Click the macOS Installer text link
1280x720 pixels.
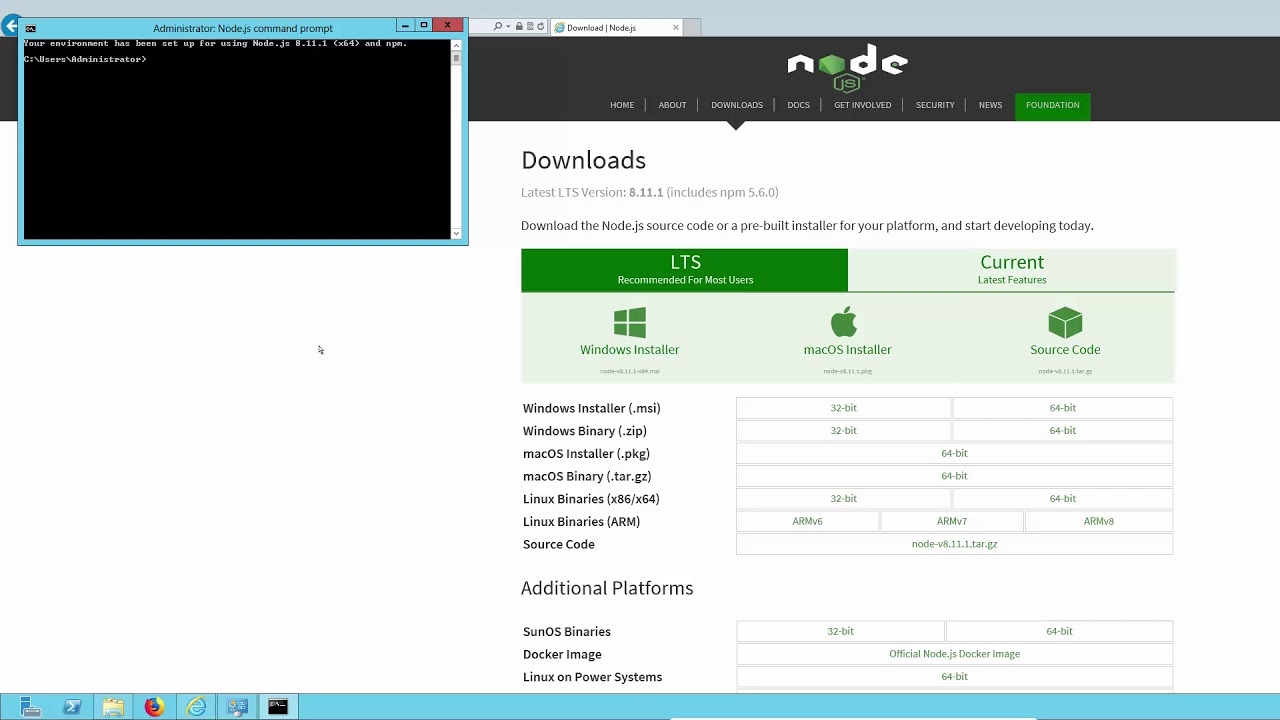click(x=847, y=350)
